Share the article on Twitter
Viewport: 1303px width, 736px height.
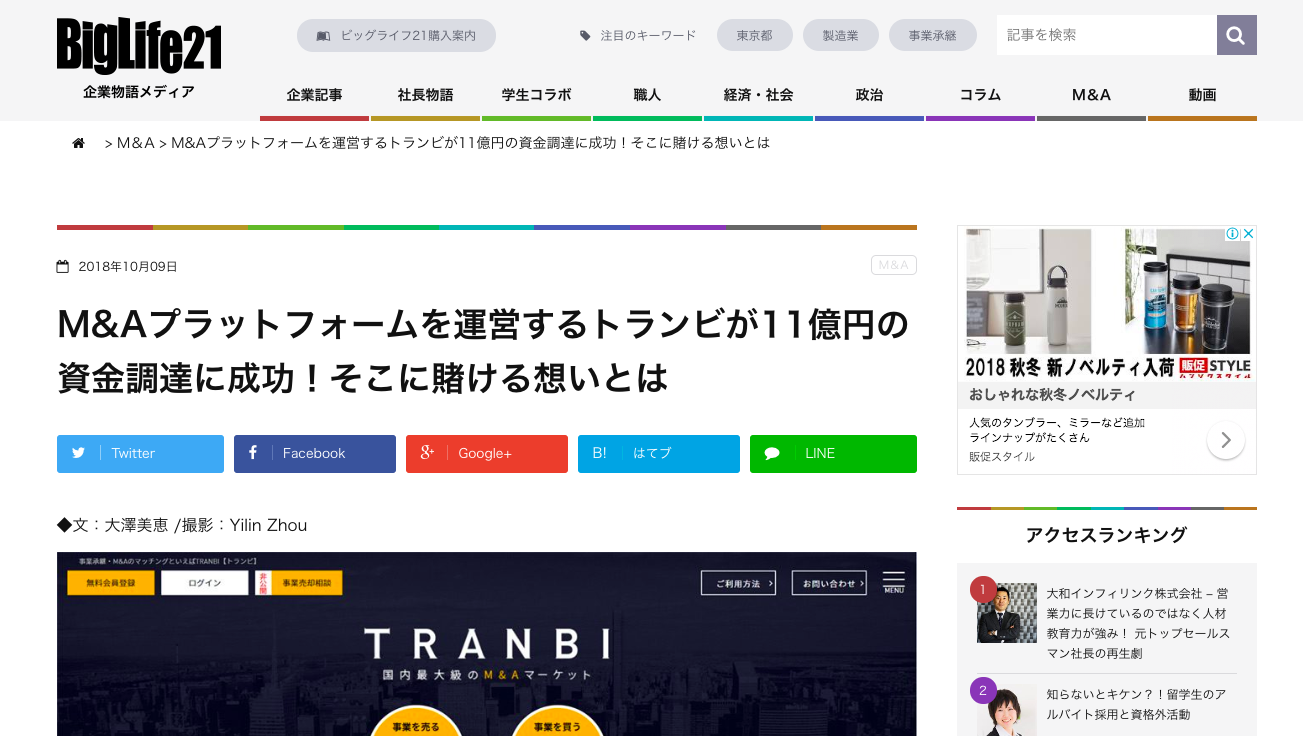coord(140,453)
